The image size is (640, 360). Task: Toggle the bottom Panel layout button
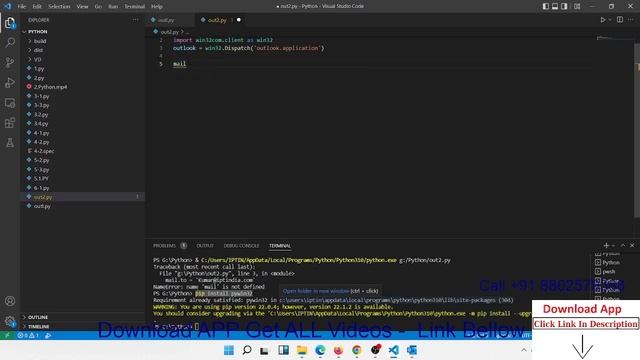[x=555, y=6]
